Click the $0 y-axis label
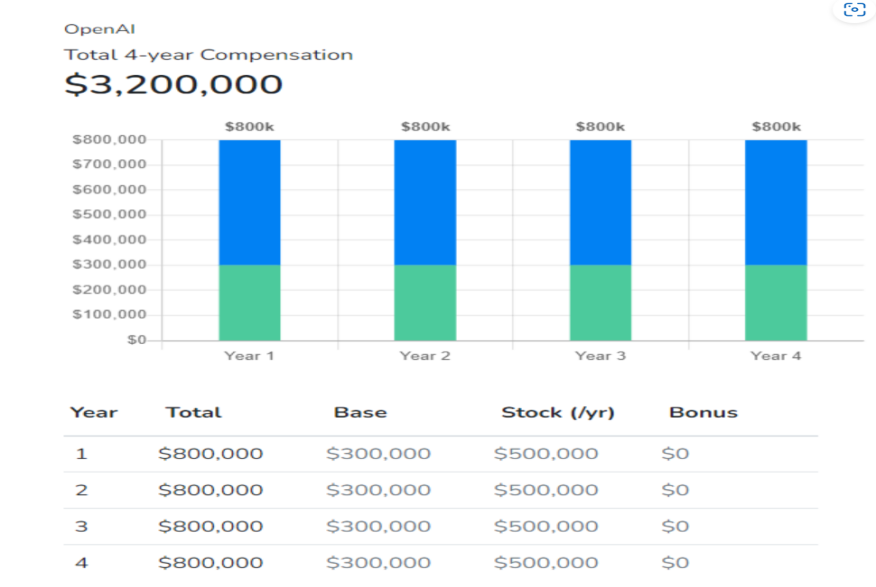The height and width of the screenshot is (587, 876). tap(137, 340)
